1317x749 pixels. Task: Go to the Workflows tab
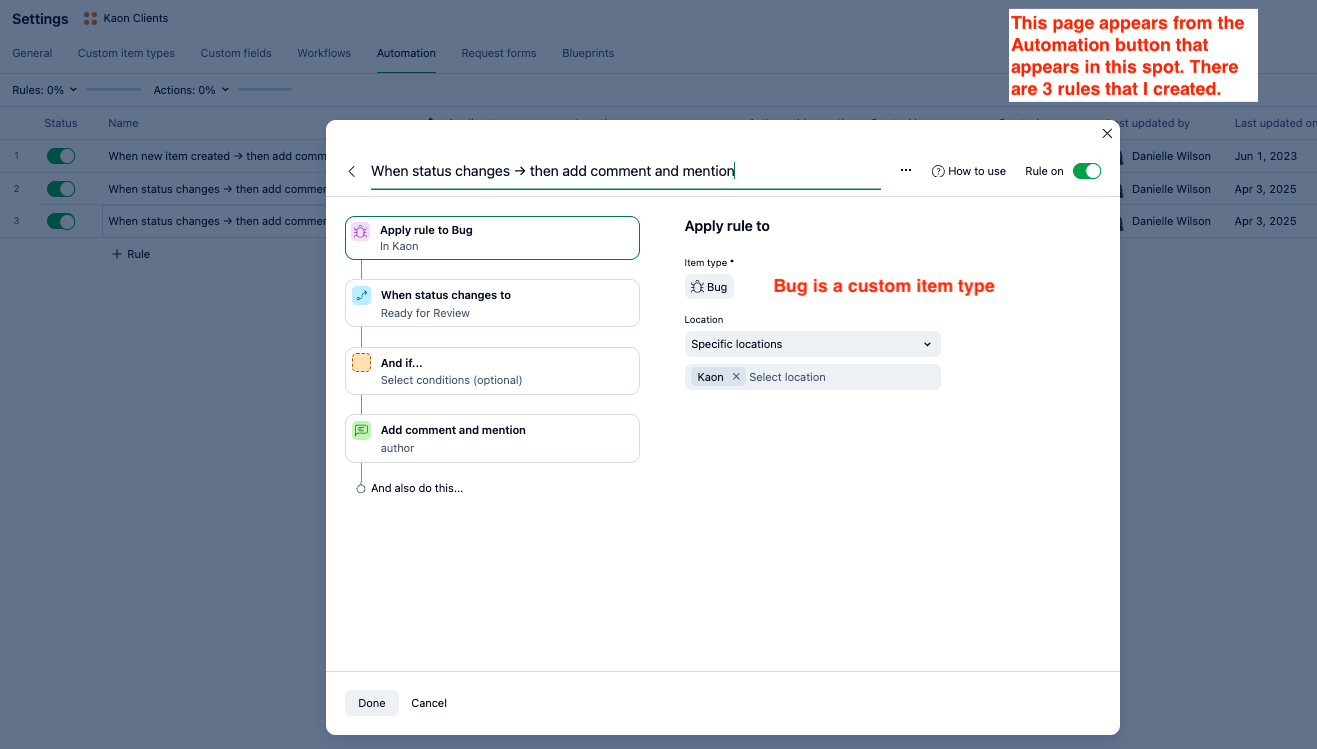(324, 53)
